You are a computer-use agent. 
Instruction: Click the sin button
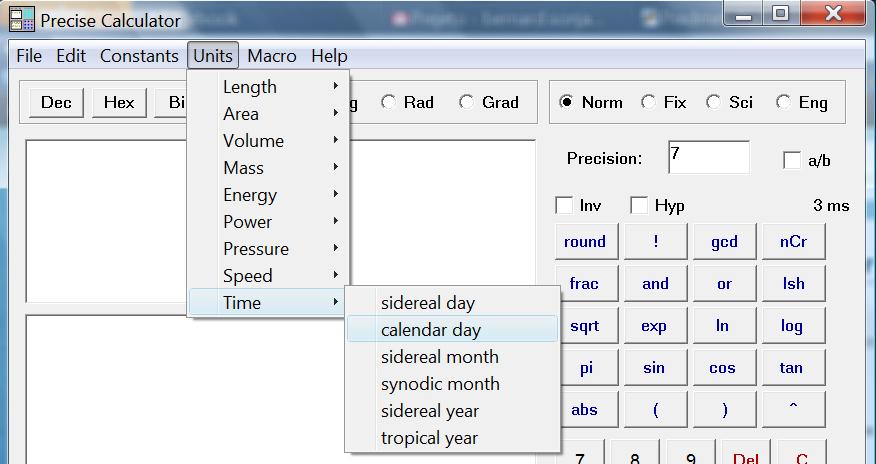tap(655, 368)
